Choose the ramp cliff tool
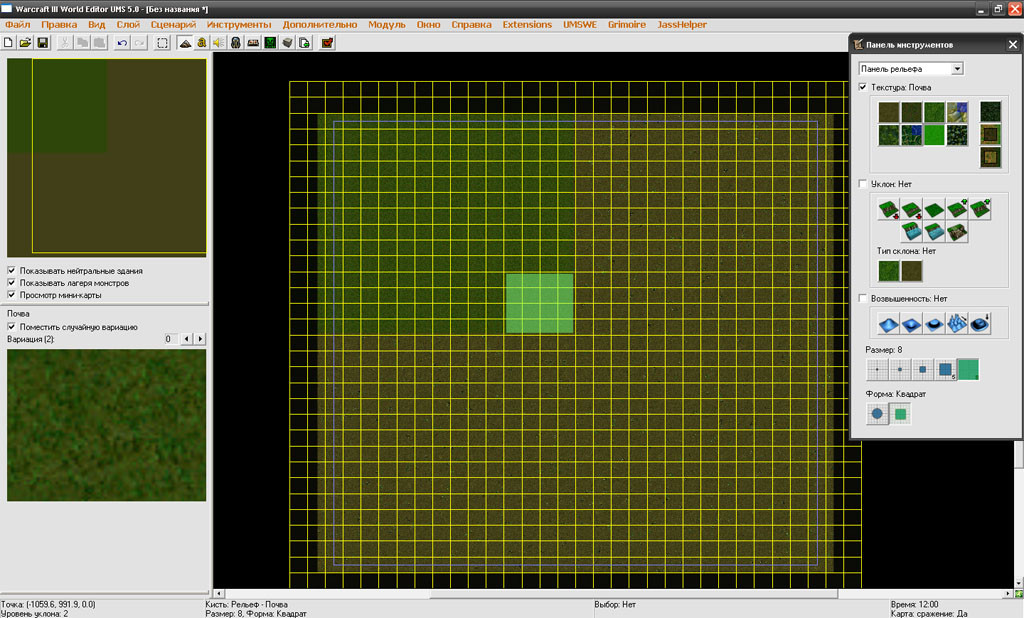 tap(957, 231)
